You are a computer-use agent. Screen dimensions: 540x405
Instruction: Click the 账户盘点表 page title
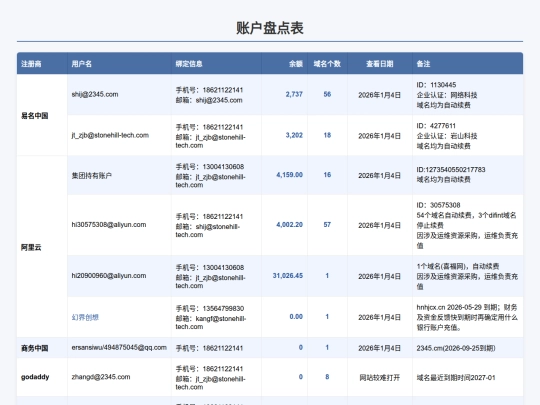(270, 28)
